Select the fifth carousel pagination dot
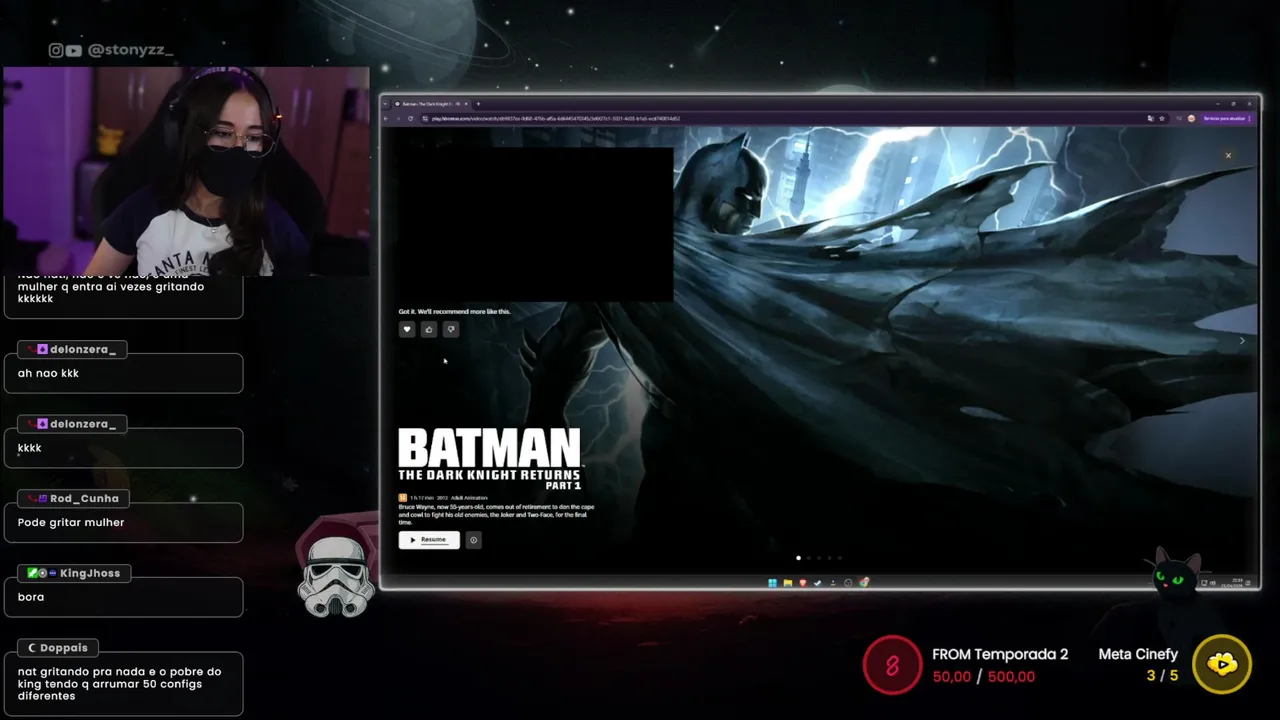The height and width of the screenshot is (720, 1280). point(839,558)
